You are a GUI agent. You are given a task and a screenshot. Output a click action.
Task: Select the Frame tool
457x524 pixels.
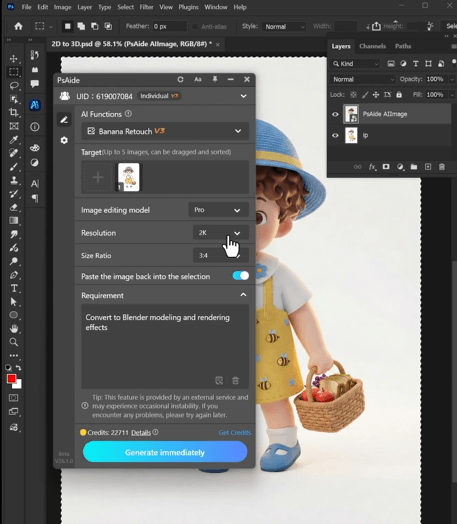(x=14, y=126)
